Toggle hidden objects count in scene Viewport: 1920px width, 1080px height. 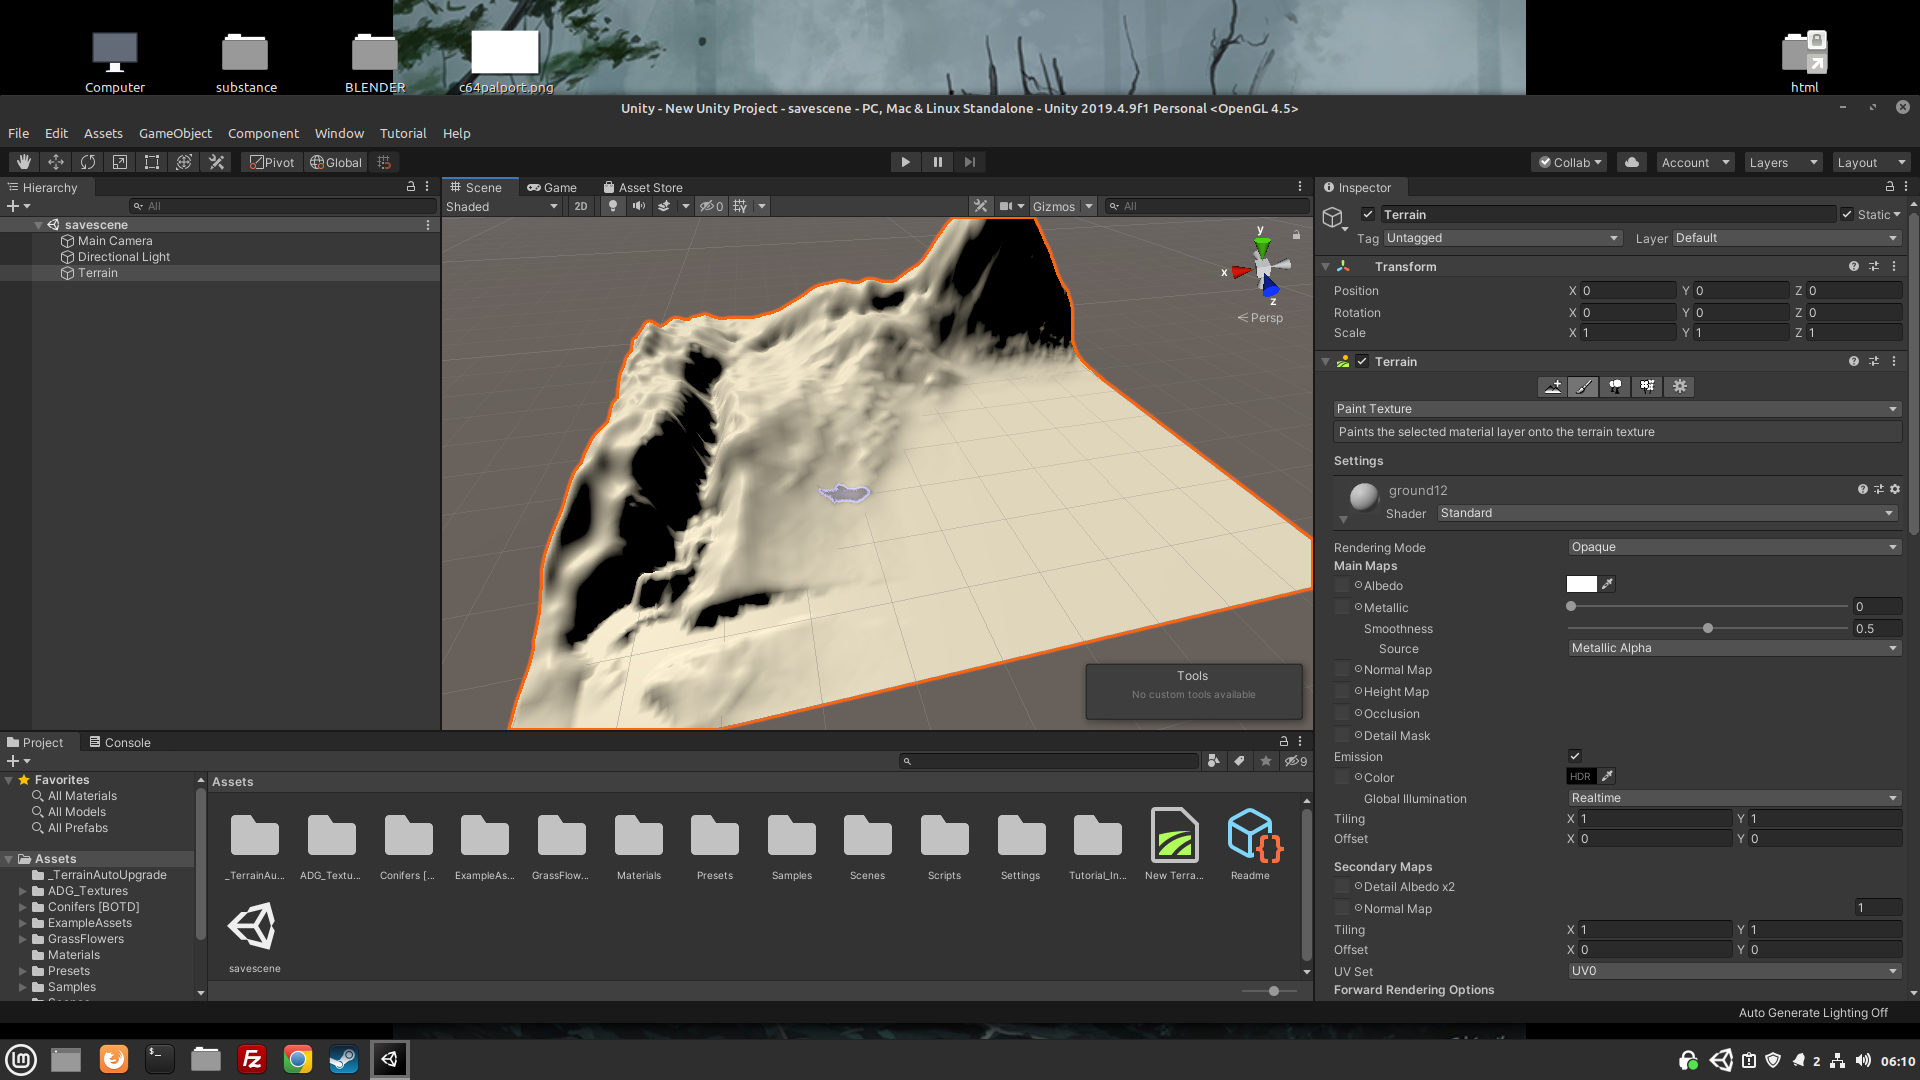(711, 206)
